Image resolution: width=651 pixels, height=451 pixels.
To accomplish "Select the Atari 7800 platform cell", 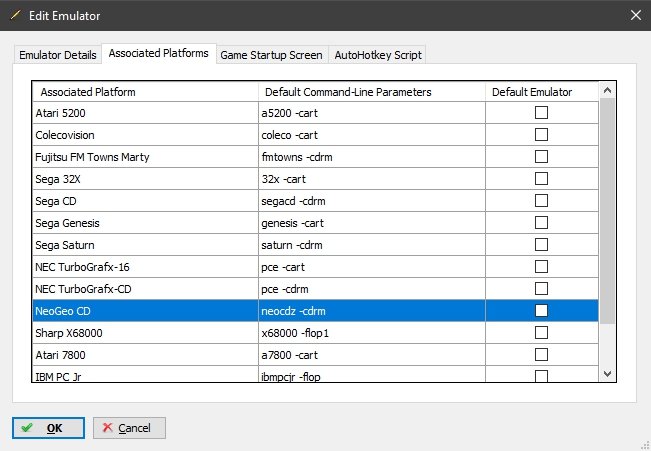I will click(x=145, y=355).
